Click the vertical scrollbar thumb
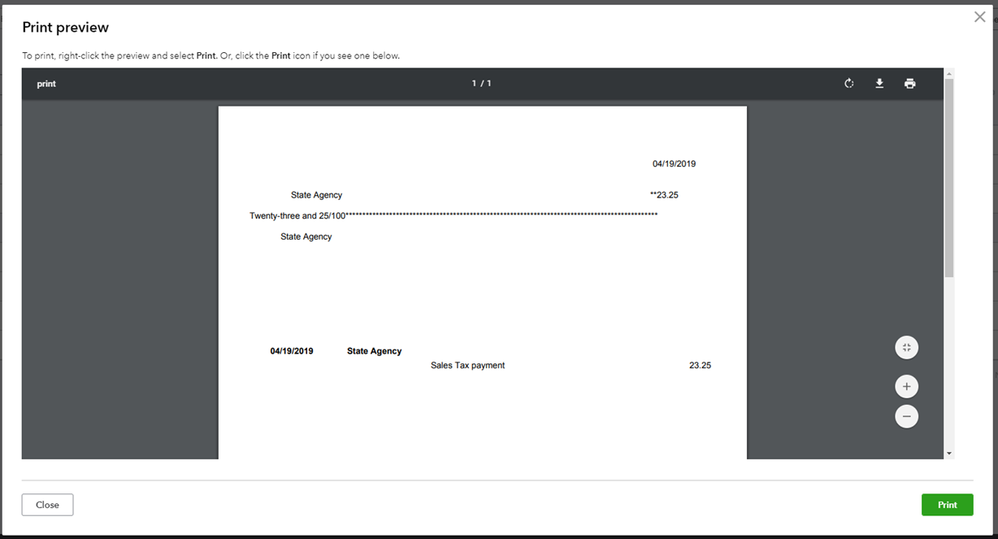 tap(949, 178)
